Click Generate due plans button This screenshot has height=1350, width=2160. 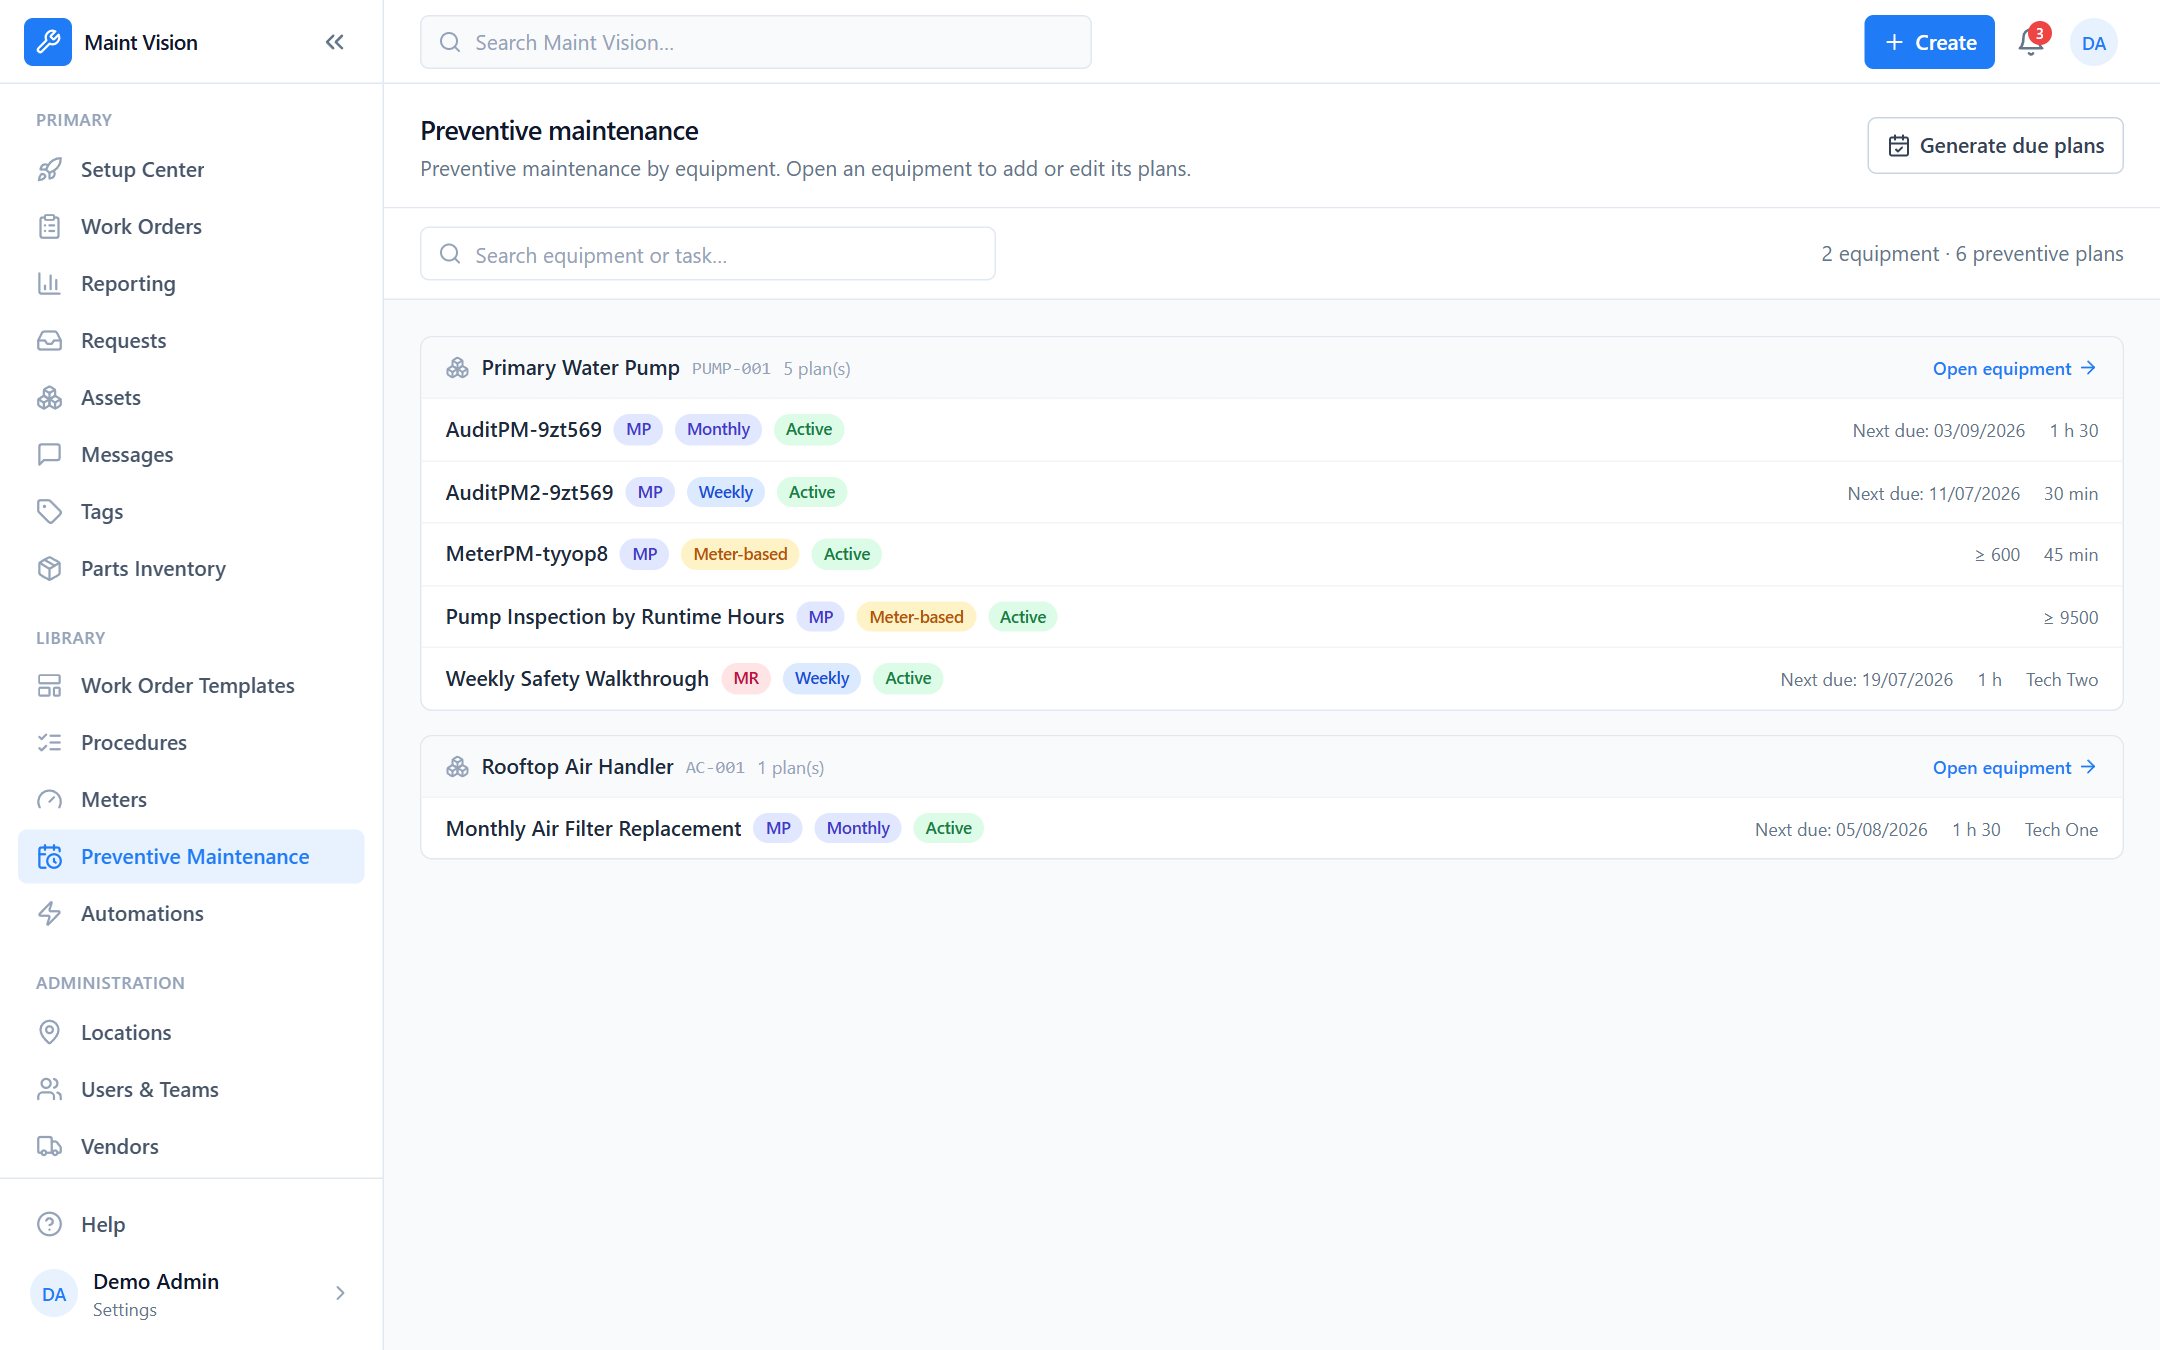(x=1995, y=146)
